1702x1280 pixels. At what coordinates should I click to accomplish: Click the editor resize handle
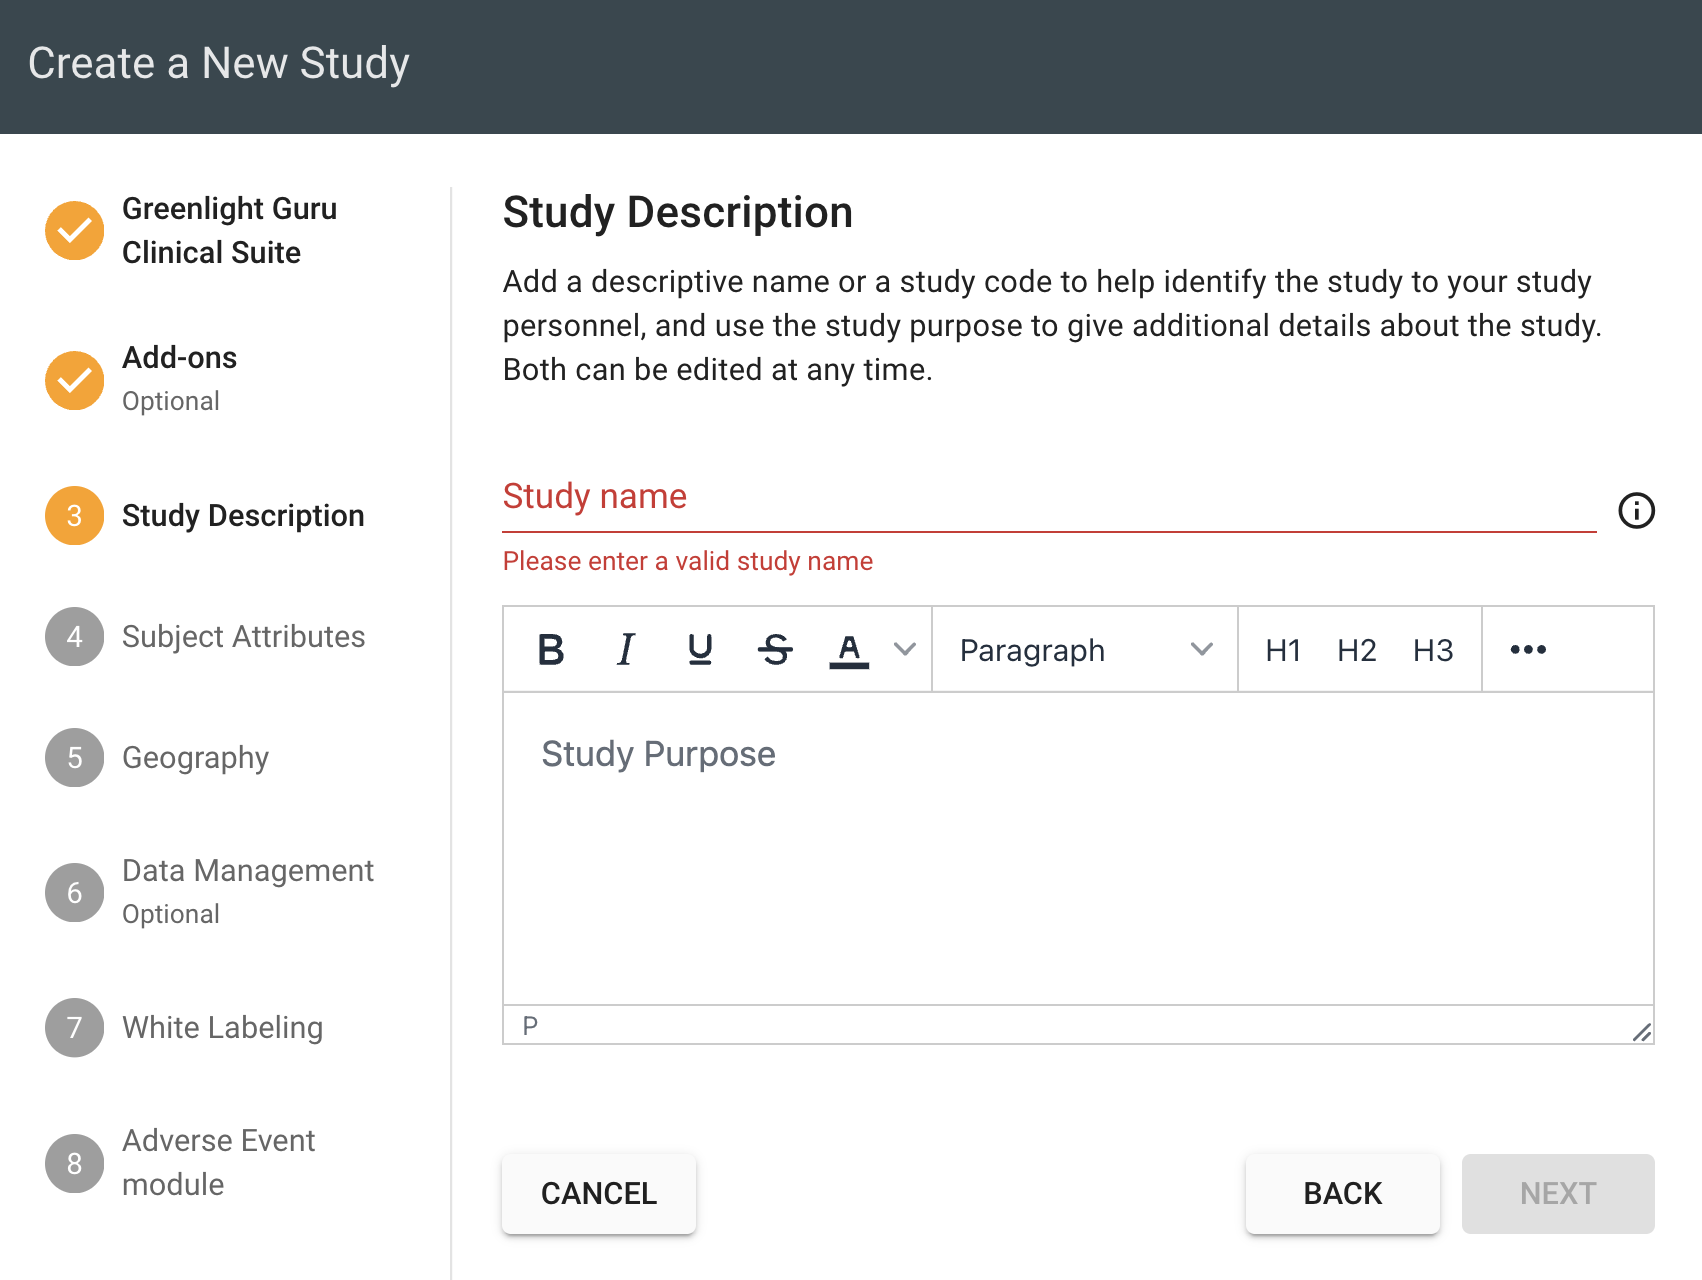coord(1641,1032)
